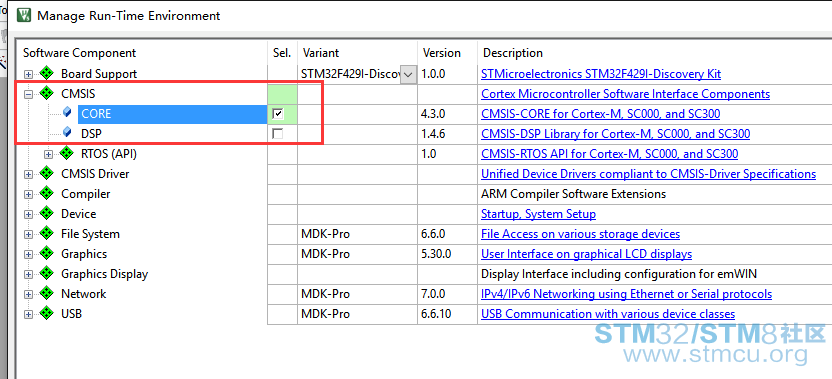Open the STMicroelectronics STM32F429I-Discovery Kit link
Image resolution: width=832 pixels, height=379 pixels.
601,74
